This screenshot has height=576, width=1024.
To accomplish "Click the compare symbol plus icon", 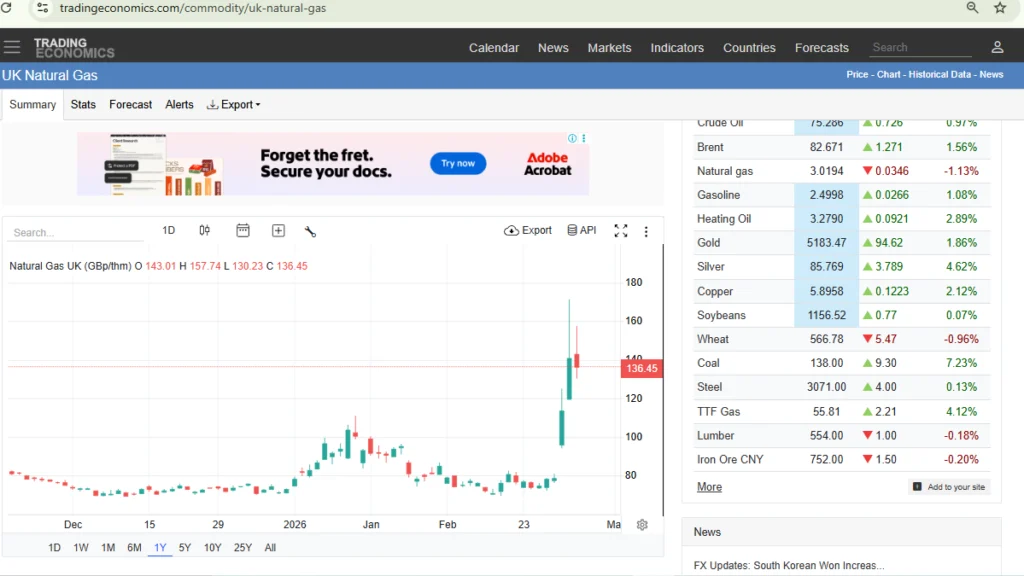I will coord(278,230).
